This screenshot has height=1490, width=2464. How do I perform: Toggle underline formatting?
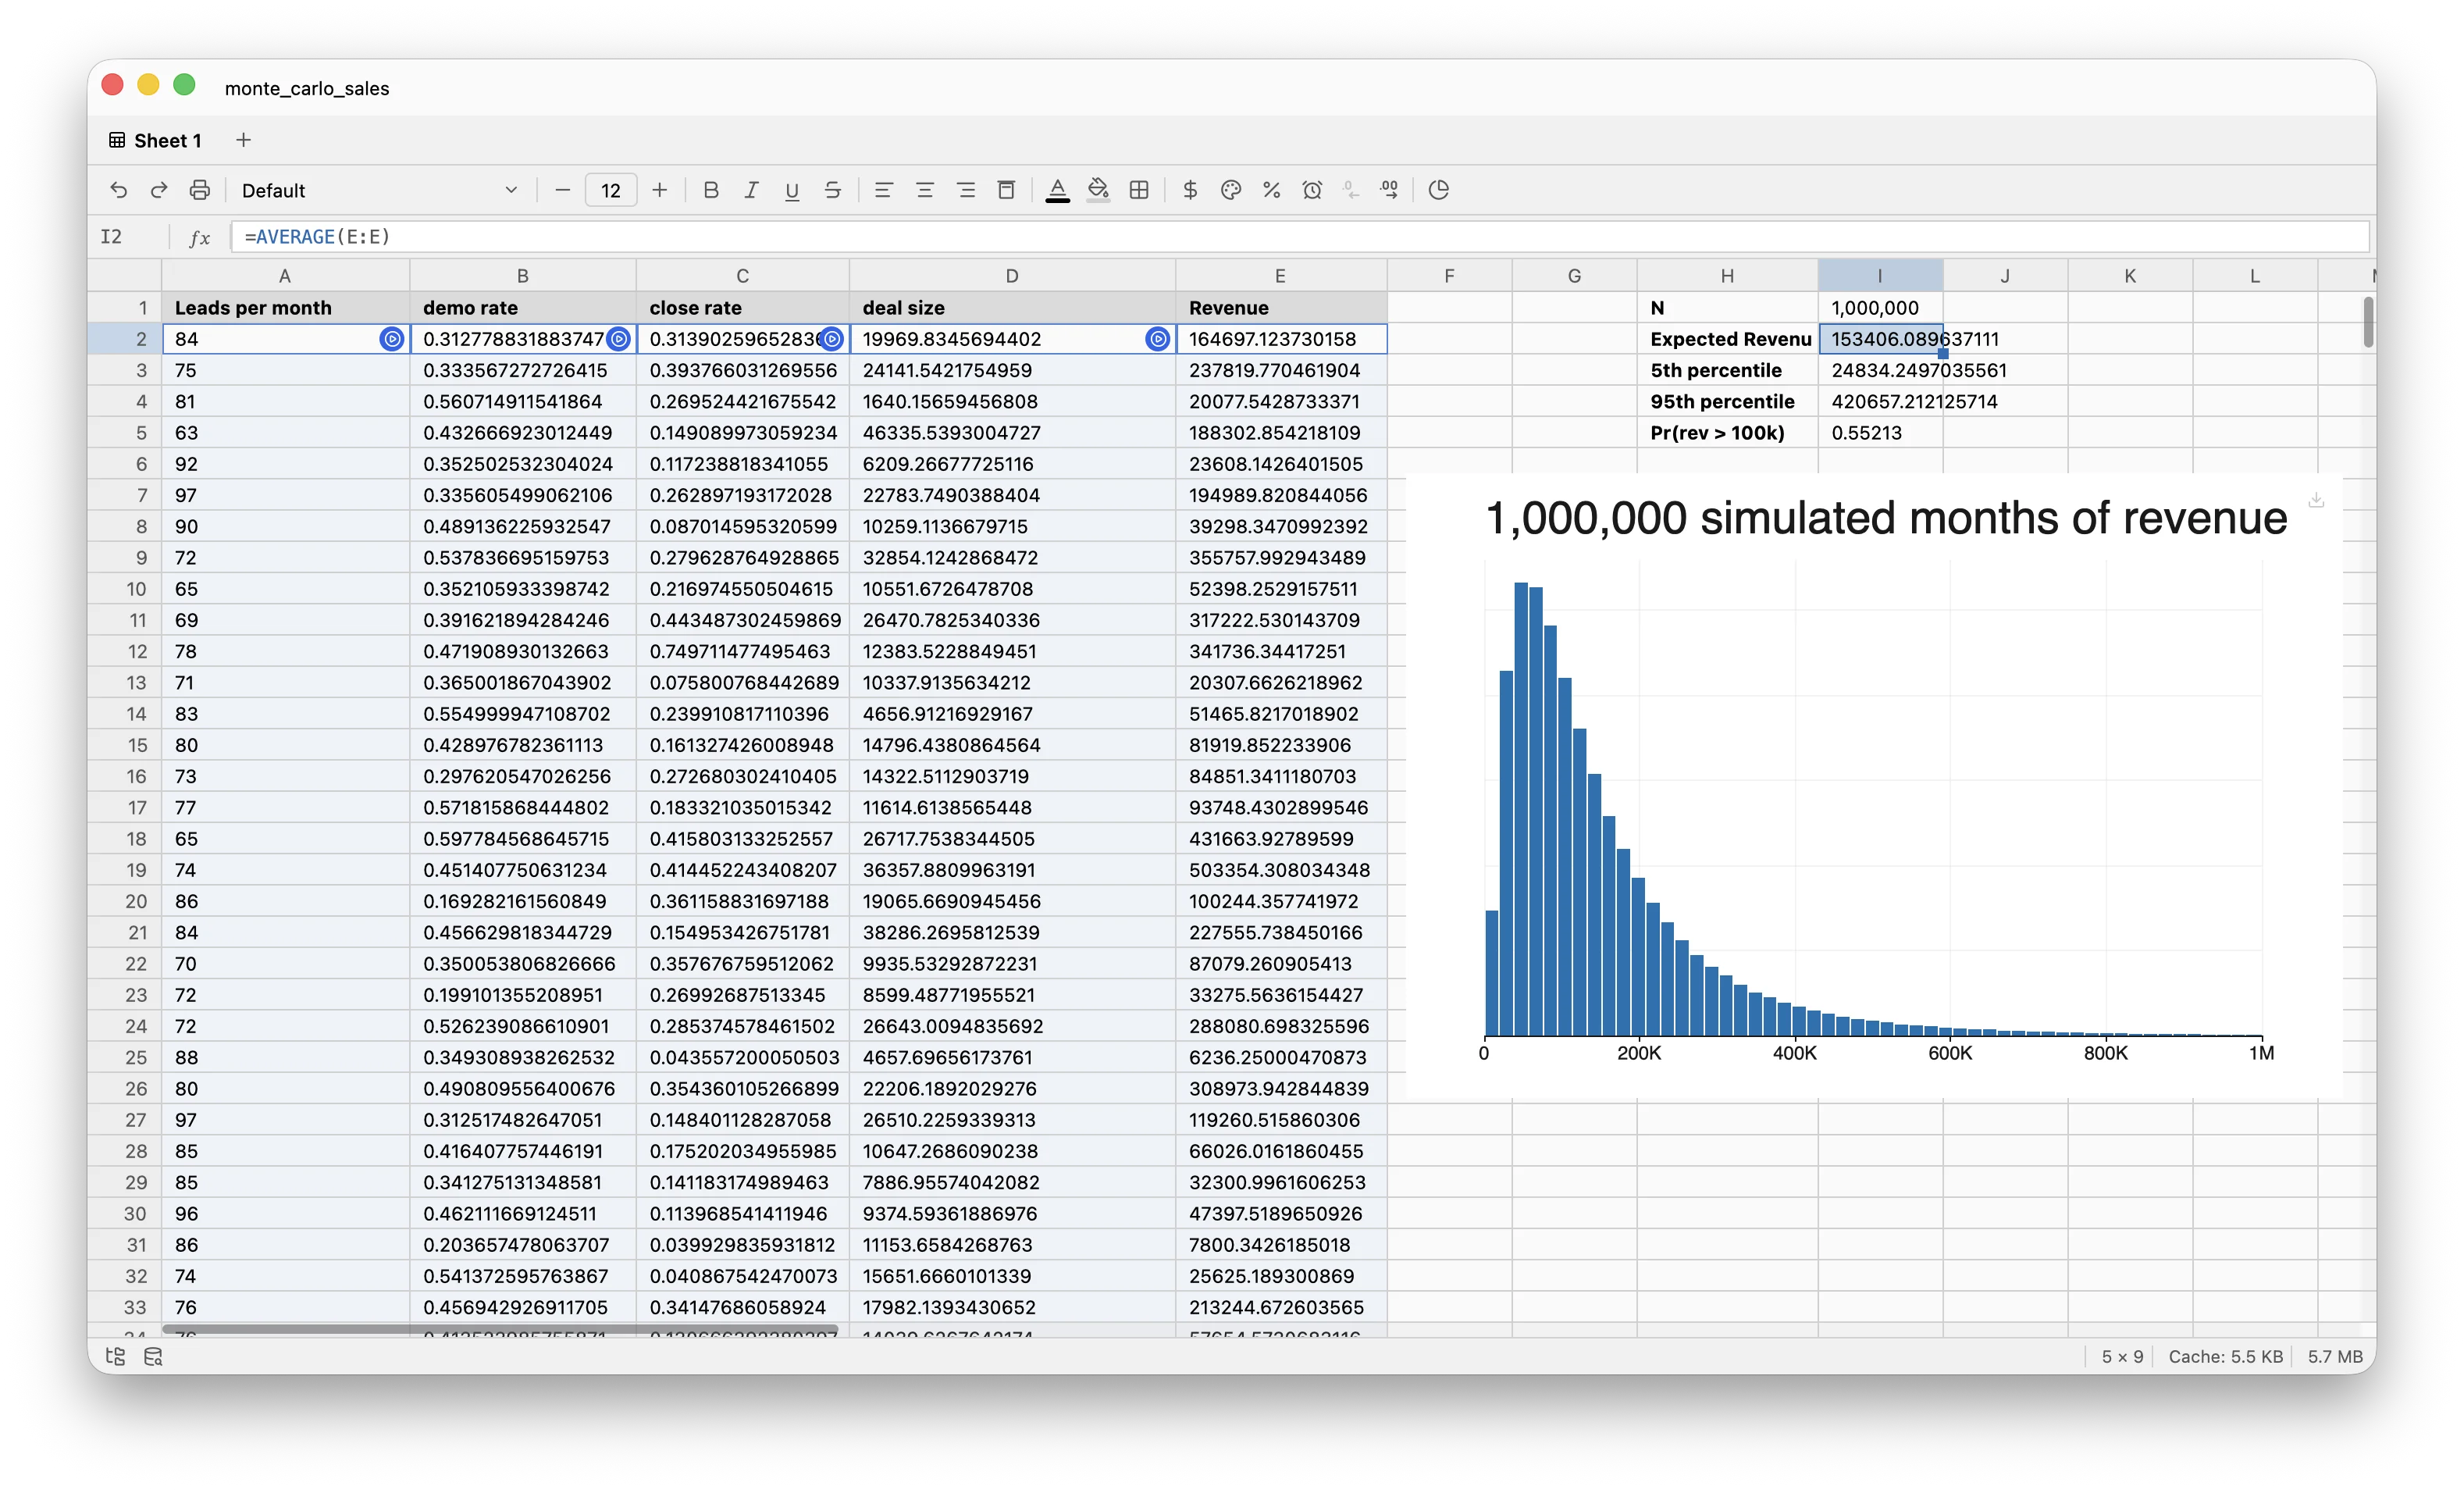tap(792, 190)
